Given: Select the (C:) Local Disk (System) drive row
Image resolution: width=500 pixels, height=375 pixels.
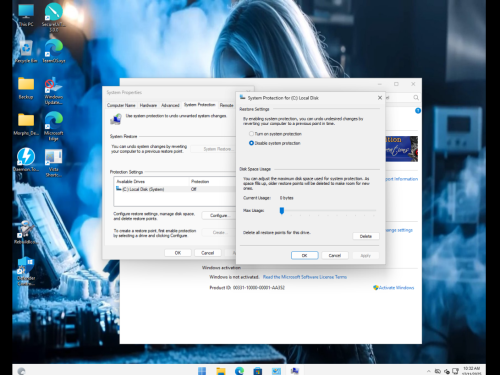Looking at the screenshot, I should (x=175, y=189).
